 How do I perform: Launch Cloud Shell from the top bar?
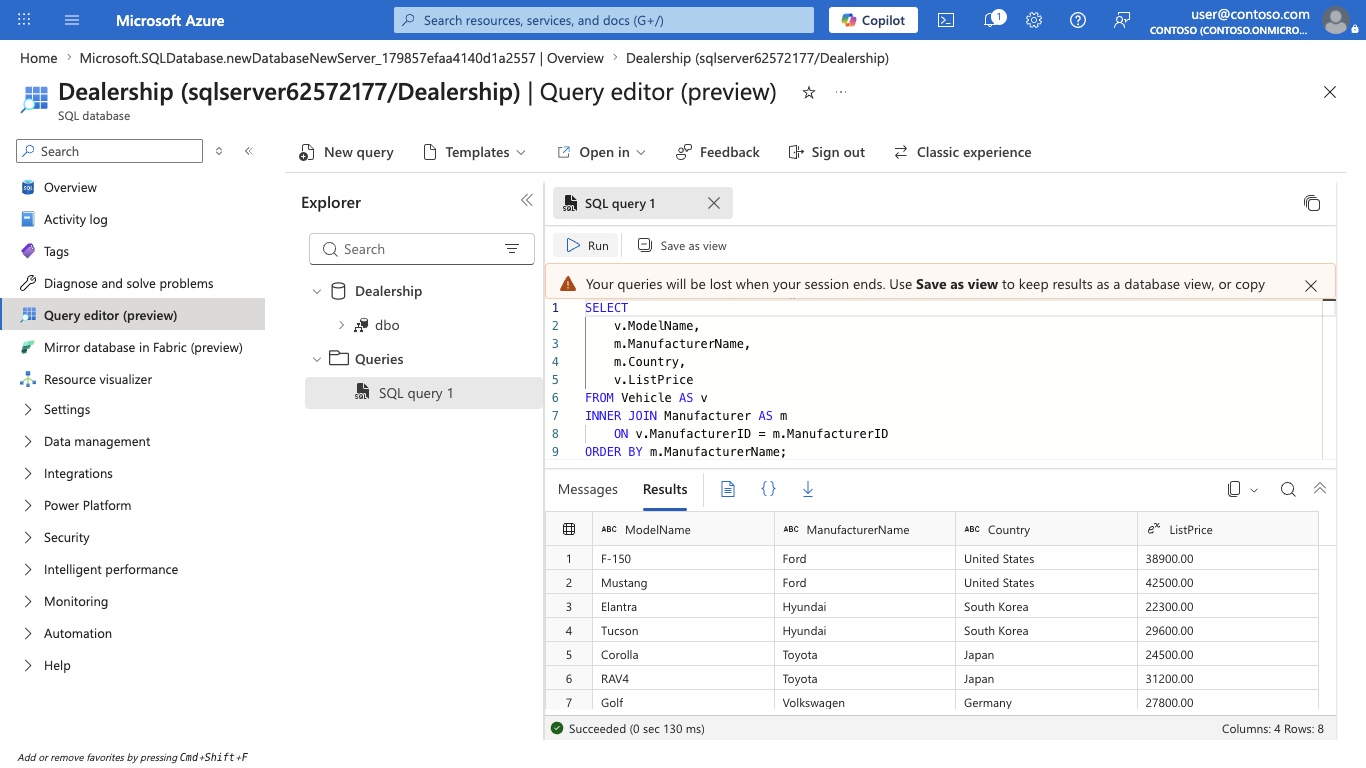pos(946,20)
